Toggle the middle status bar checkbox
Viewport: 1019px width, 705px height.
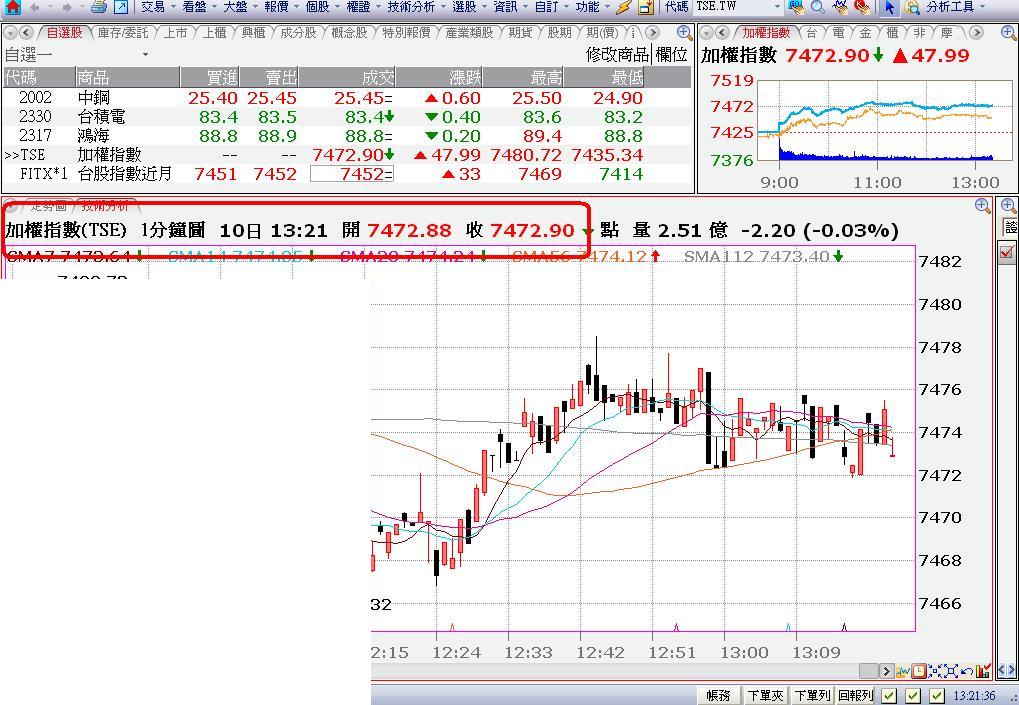click(913, 696)
